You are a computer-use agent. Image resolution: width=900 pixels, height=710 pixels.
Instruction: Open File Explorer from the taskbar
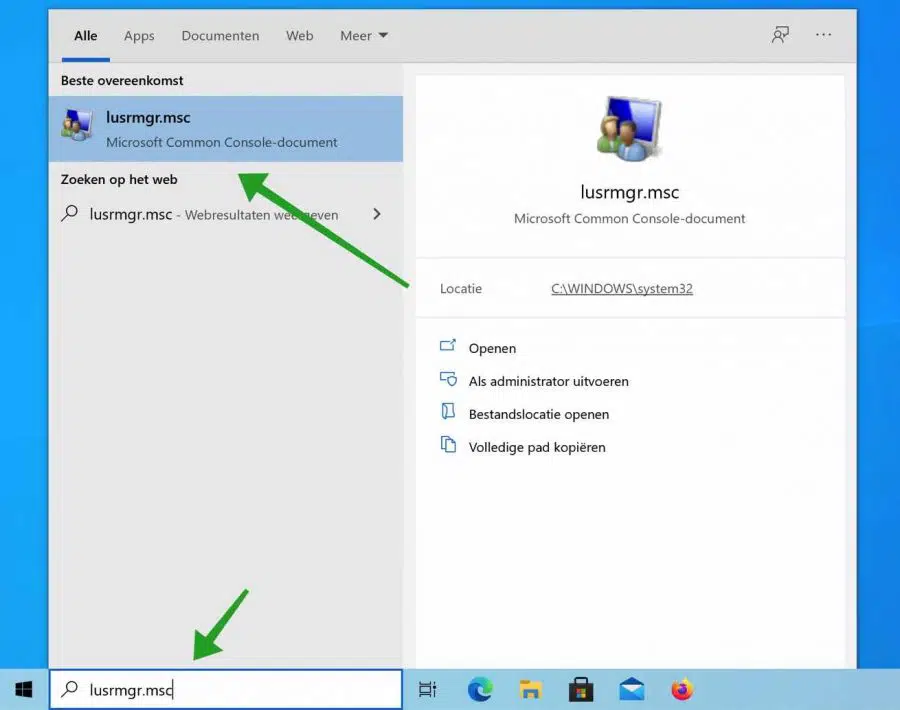click(530, 689)
